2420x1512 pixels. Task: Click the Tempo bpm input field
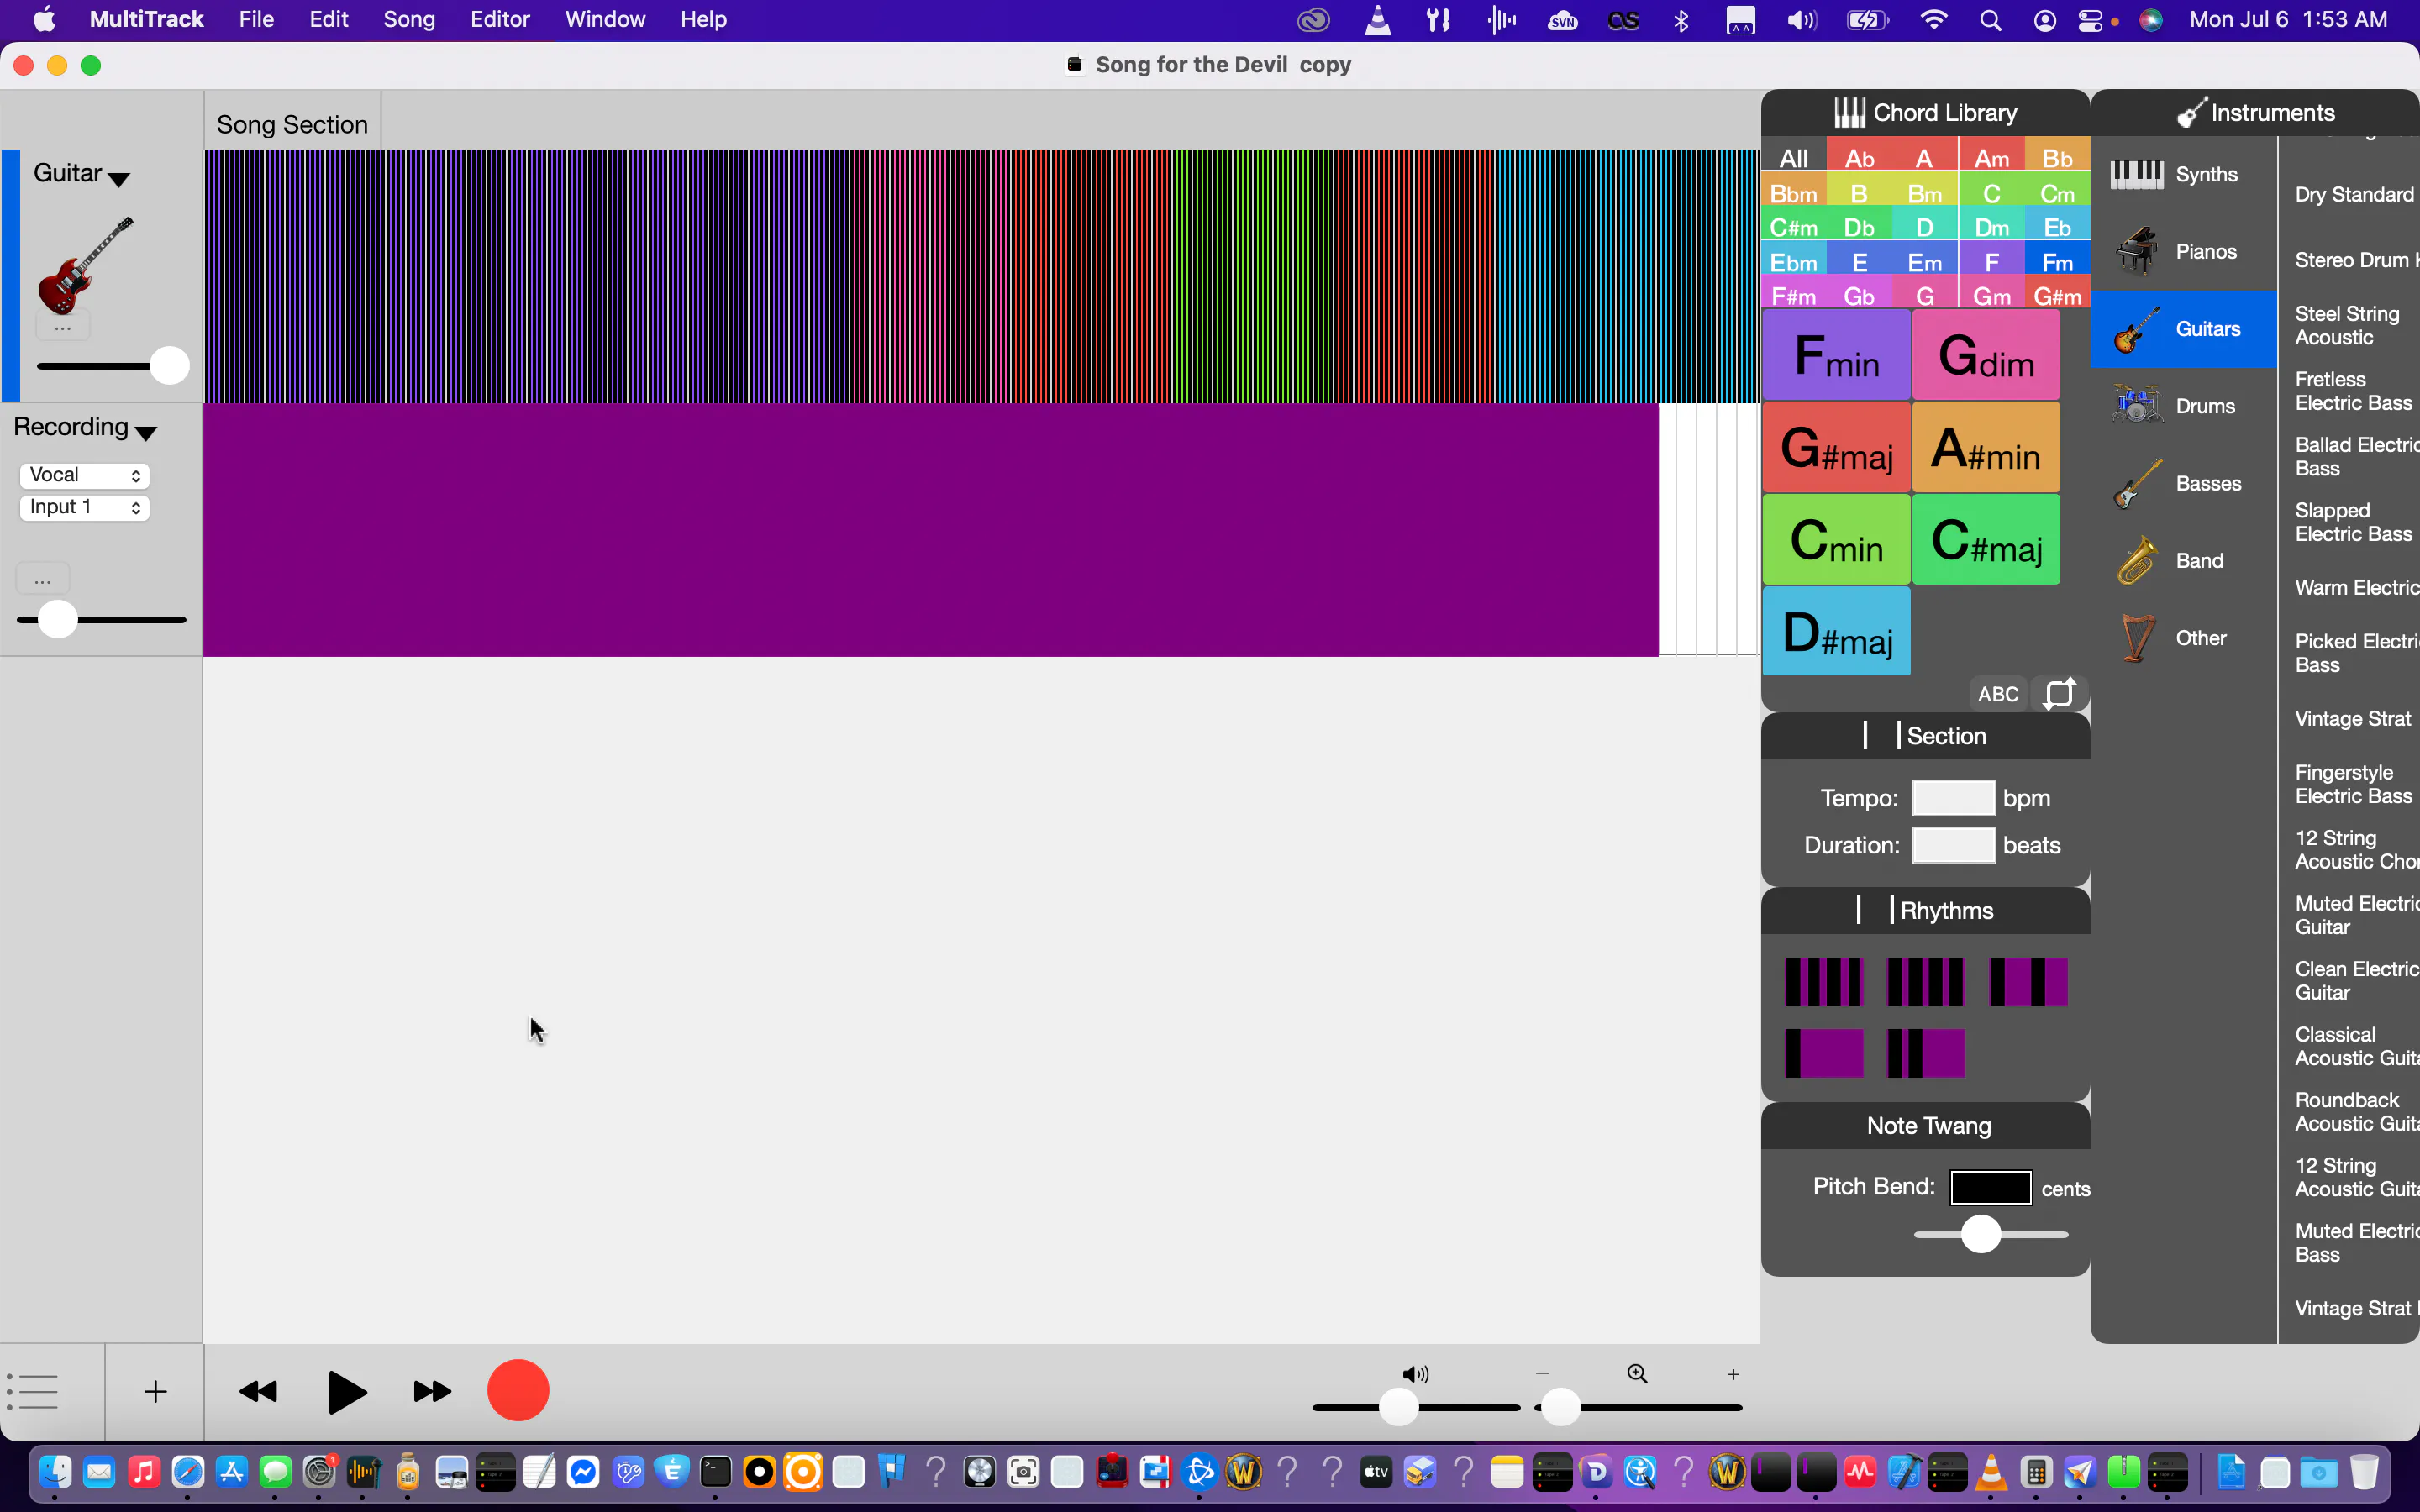click(1954, 798)
